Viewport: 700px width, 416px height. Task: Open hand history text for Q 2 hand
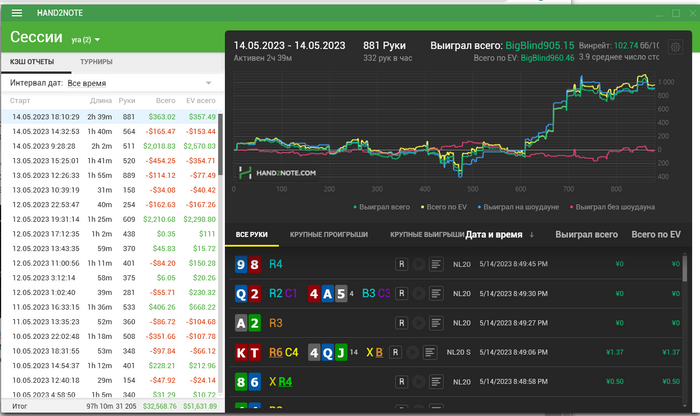tap(436, 294)
